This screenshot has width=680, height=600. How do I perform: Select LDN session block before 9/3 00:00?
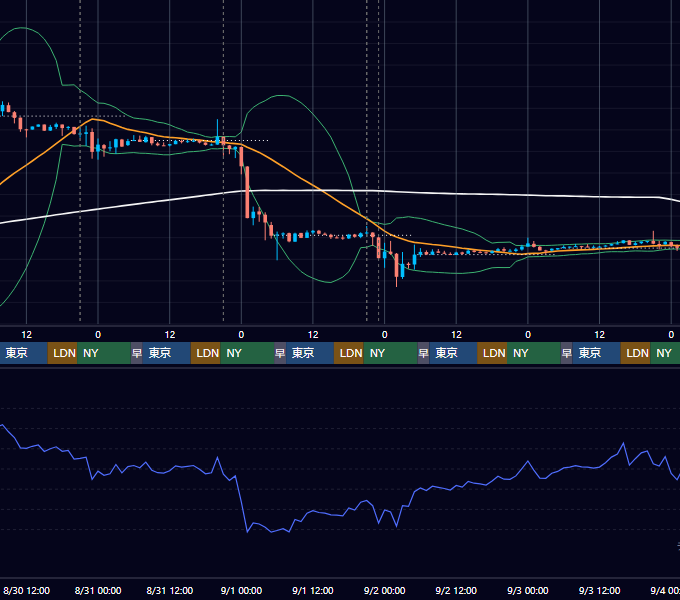pos(492,353)
